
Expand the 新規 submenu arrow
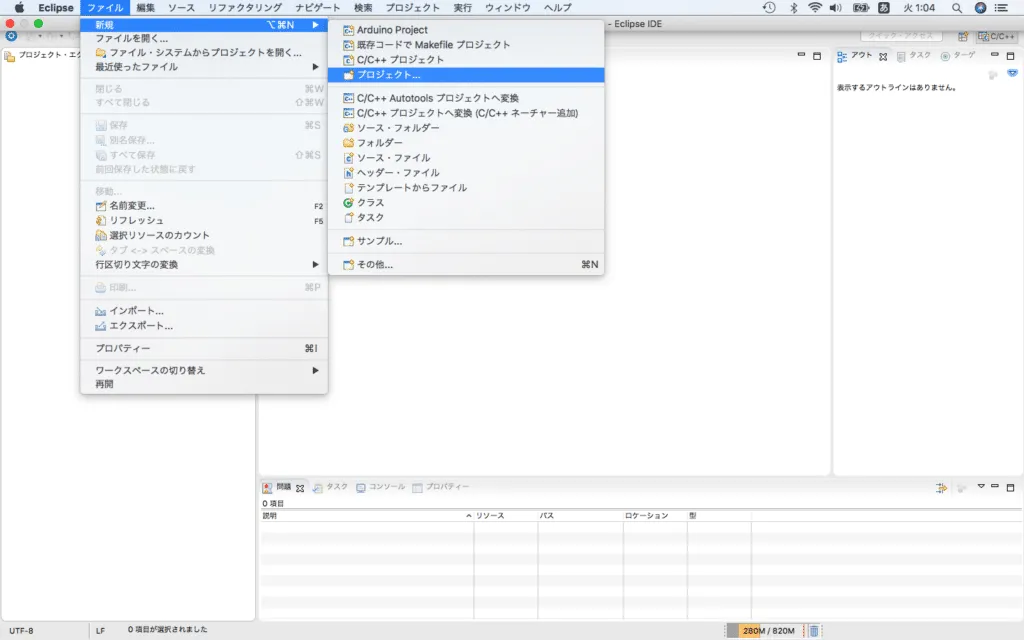pos(315,25)
